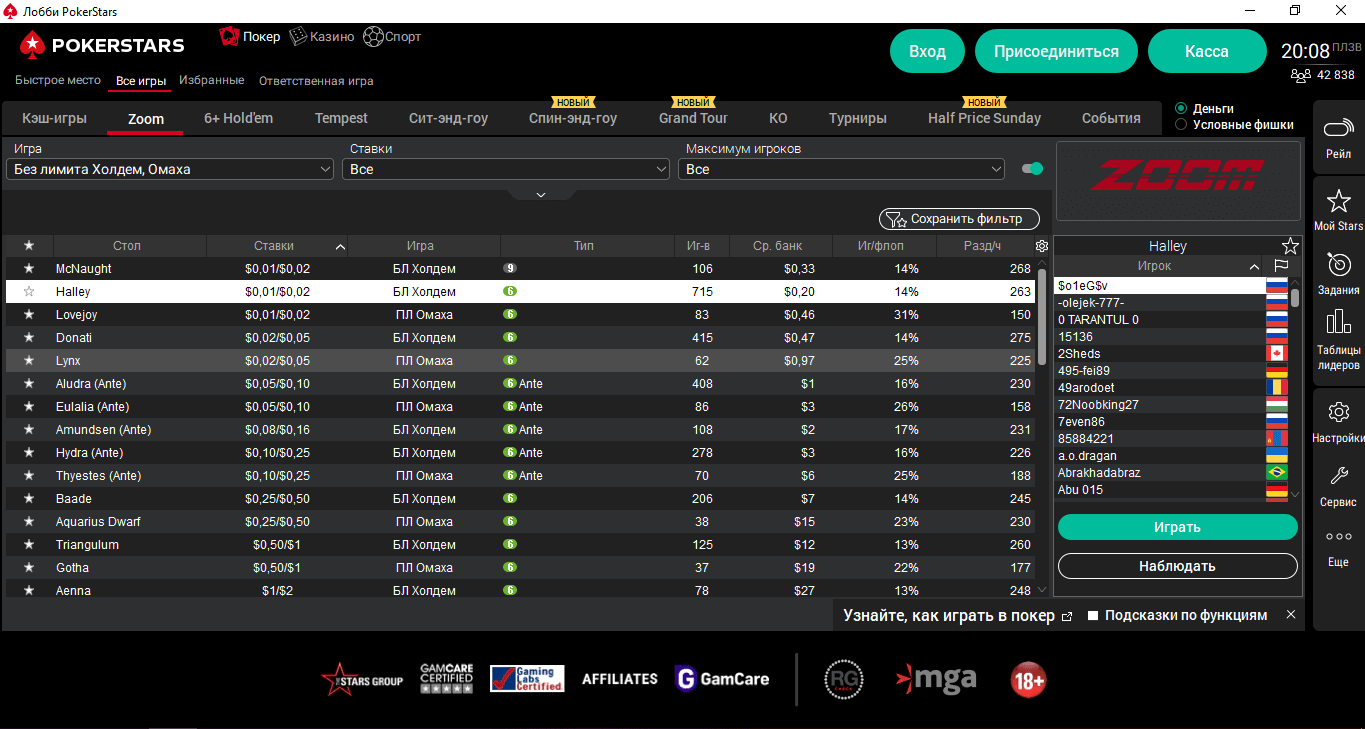Toggle the green filter switch
The width and height of the screenshot is (1365, 729).
[x=1032, y=169]
